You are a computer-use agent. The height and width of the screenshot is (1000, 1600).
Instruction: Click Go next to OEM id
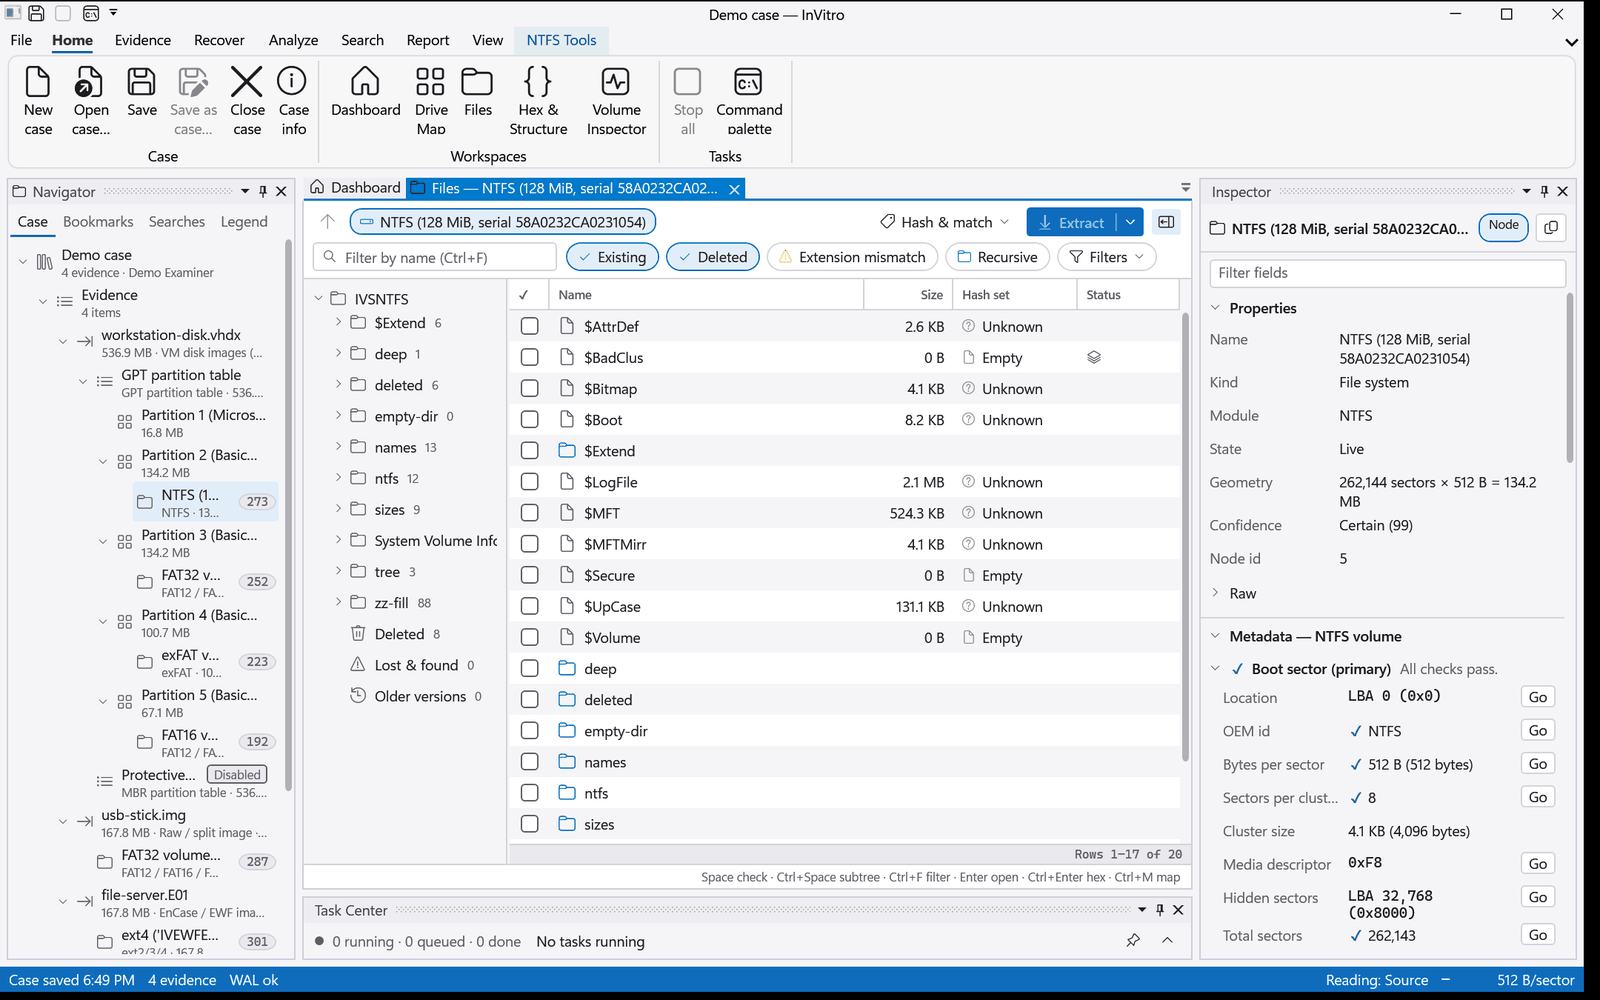point(1538,731)
